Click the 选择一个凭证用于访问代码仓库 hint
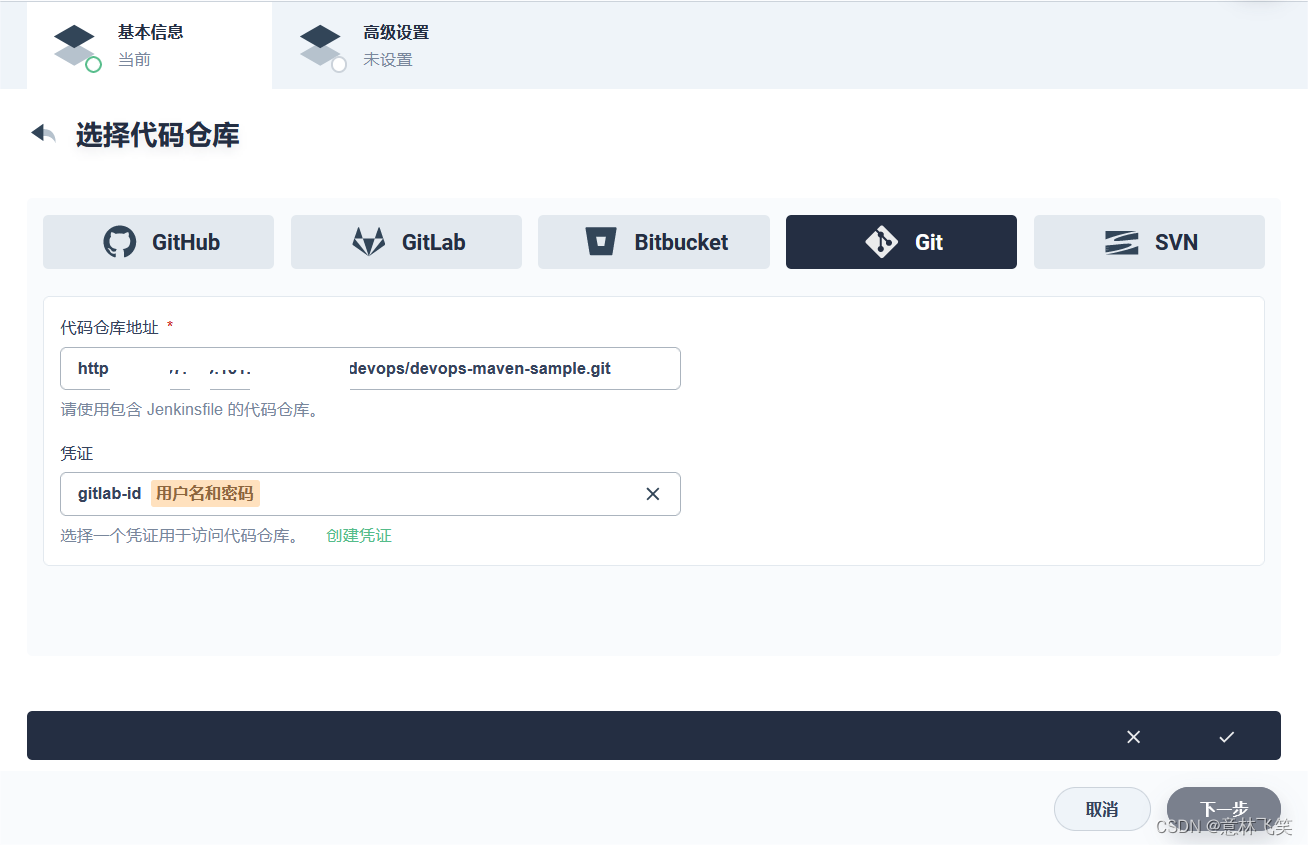The height and width of the screenshot is (845, 1308). pyautogui.click(x=179, y=536)
